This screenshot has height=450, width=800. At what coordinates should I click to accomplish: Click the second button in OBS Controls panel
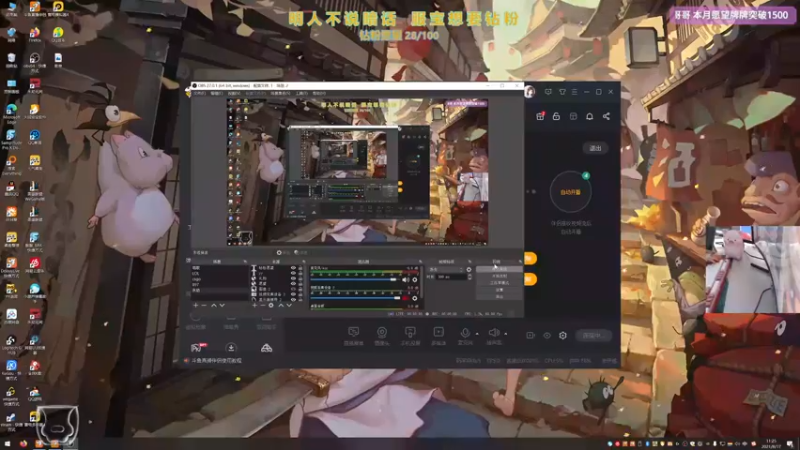[x=499, y=276]
